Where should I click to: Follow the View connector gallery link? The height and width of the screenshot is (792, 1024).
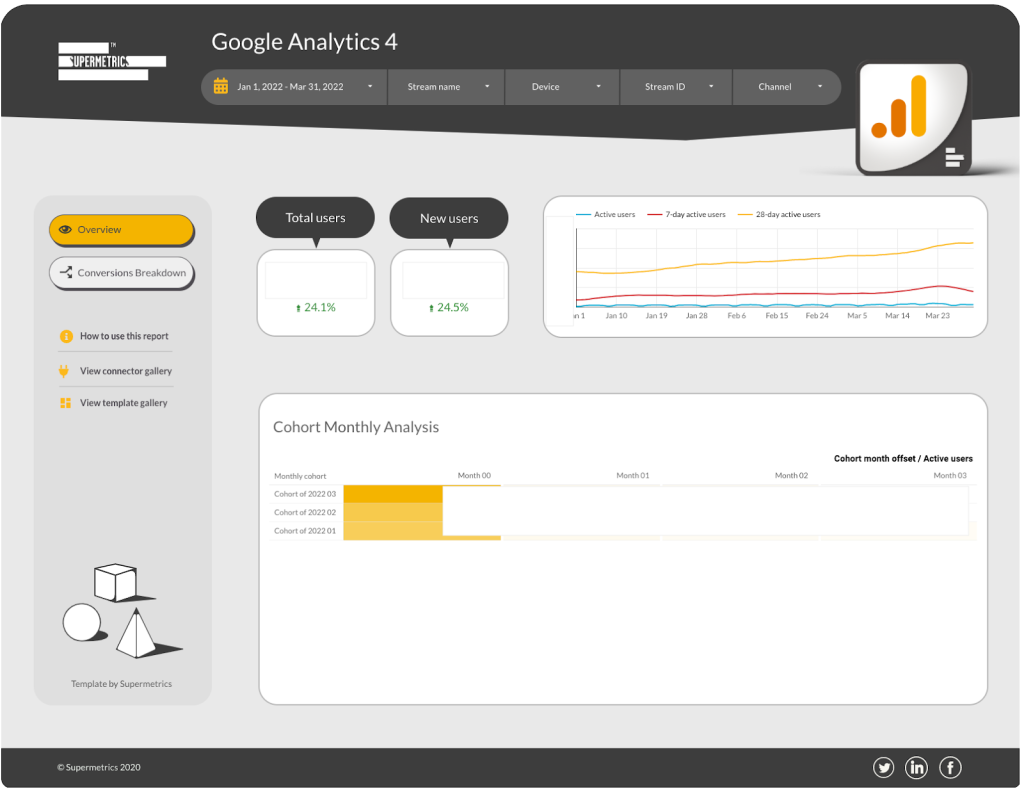tap(126, 371)
